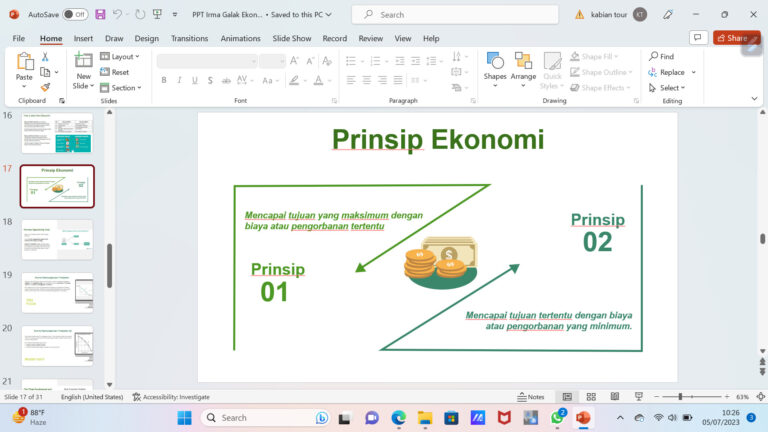Click the Shapes gallery icon
The height and width of the screenshot is (432, 768).
(495, 65)
